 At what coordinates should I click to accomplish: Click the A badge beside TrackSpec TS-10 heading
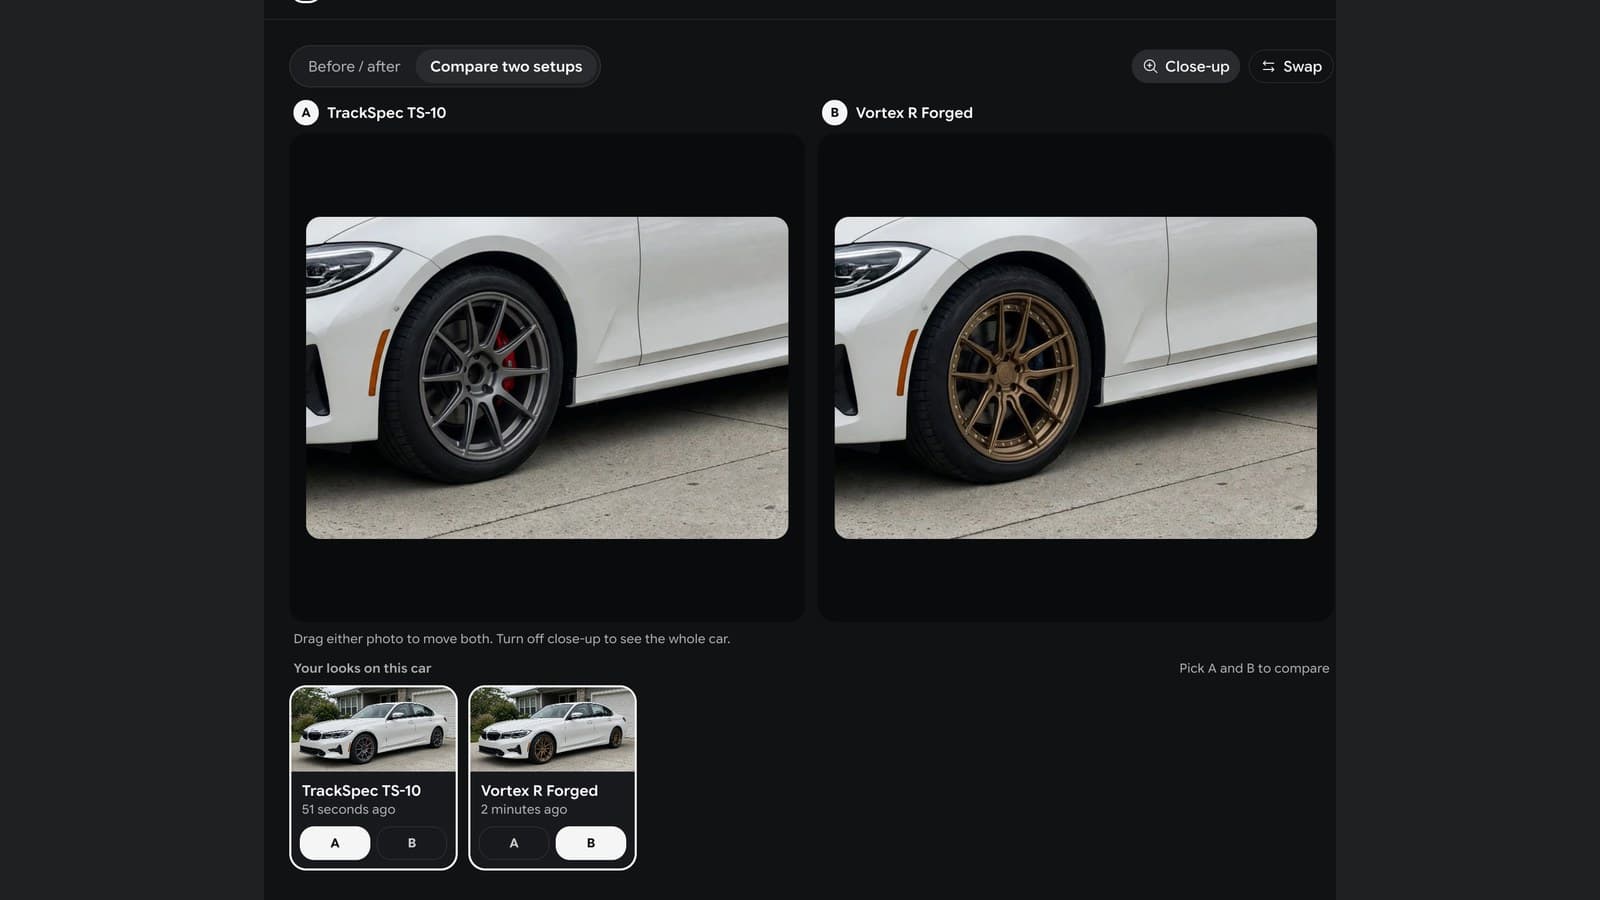306,112
